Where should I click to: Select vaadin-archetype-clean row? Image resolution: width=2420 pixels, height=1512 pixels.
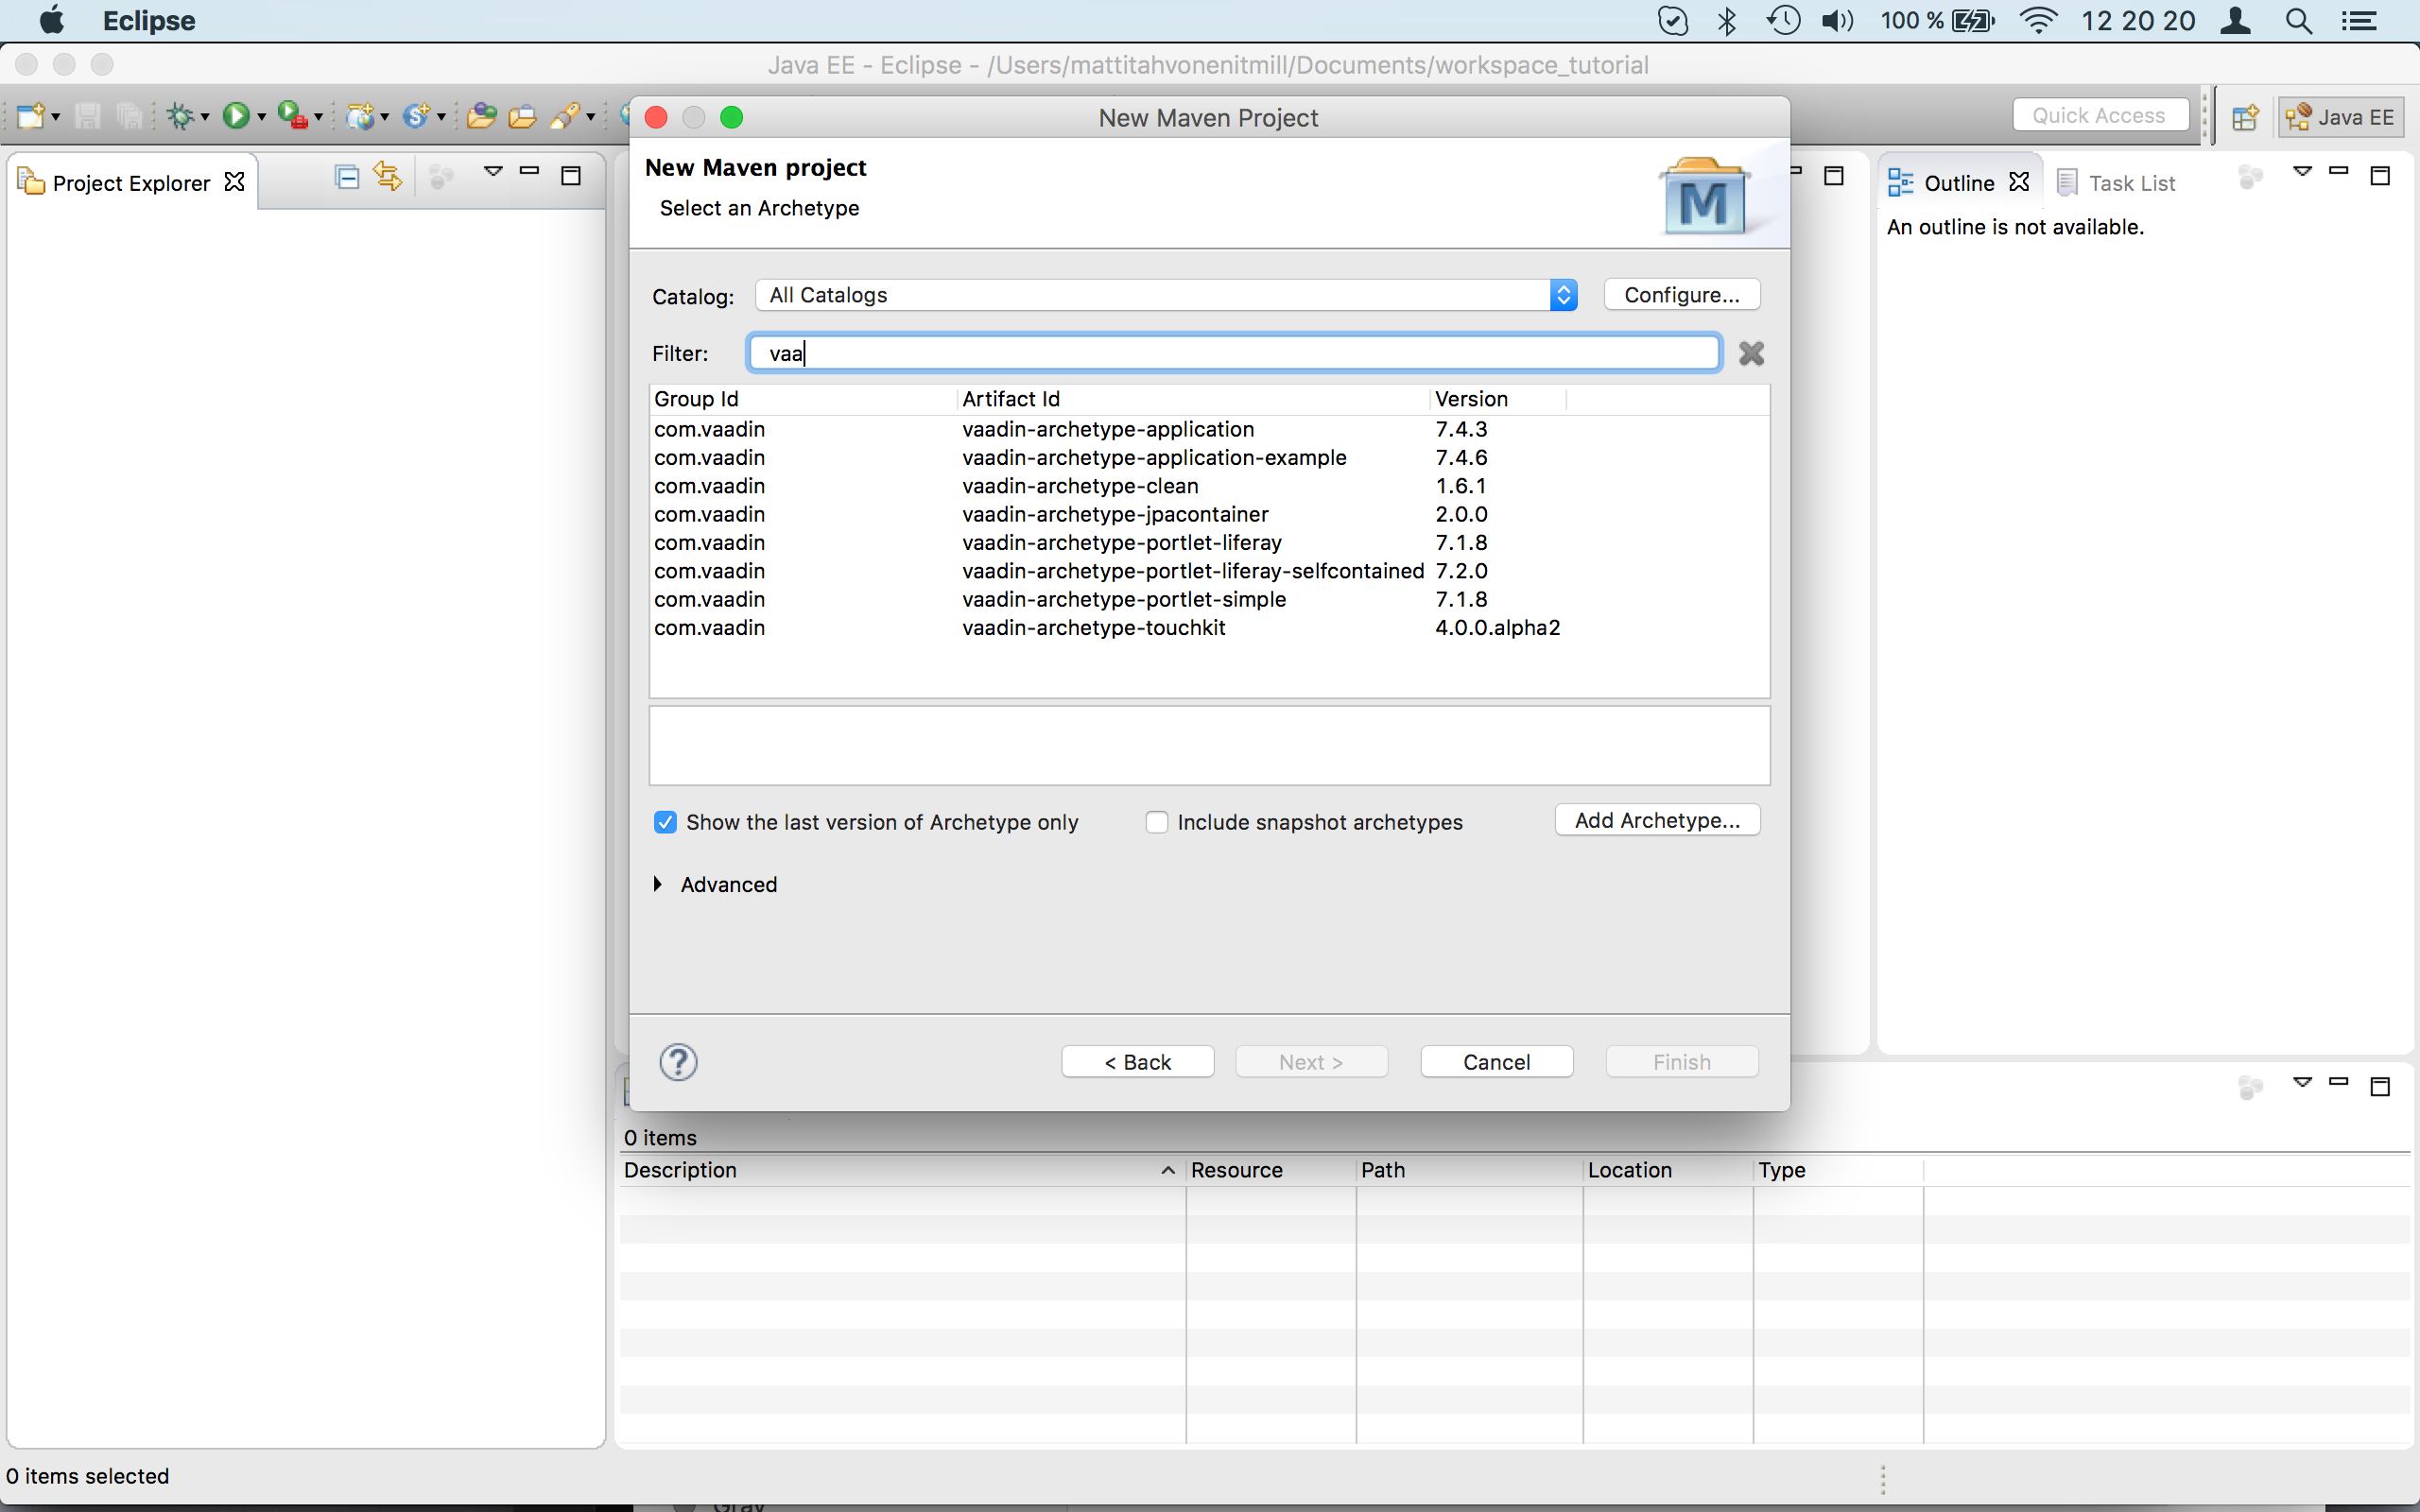click(1208, 486)
